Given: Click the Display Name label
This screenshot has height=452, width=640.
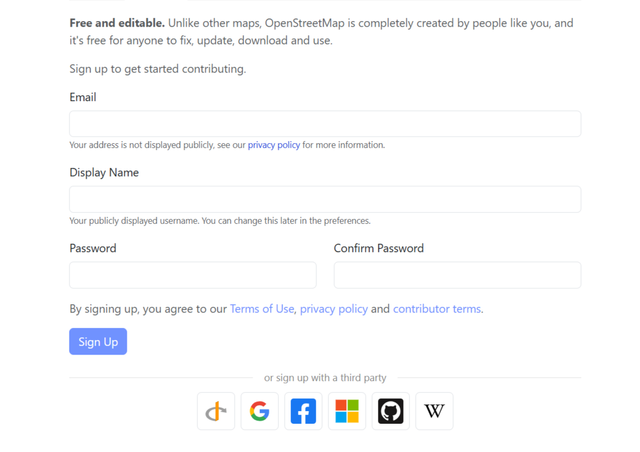Looking at the screenshot, I should pyautogui.click(x=104, y=173).
